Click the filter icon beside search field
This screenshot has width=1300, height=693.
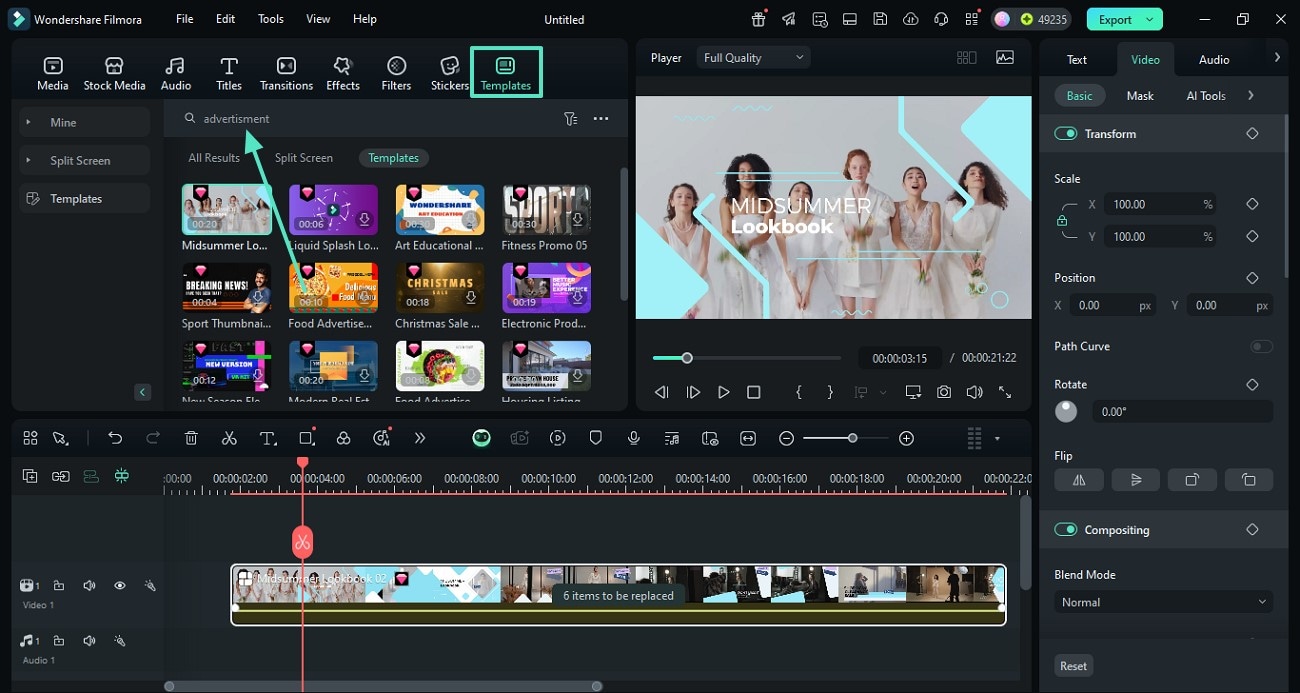pos(570,118)
